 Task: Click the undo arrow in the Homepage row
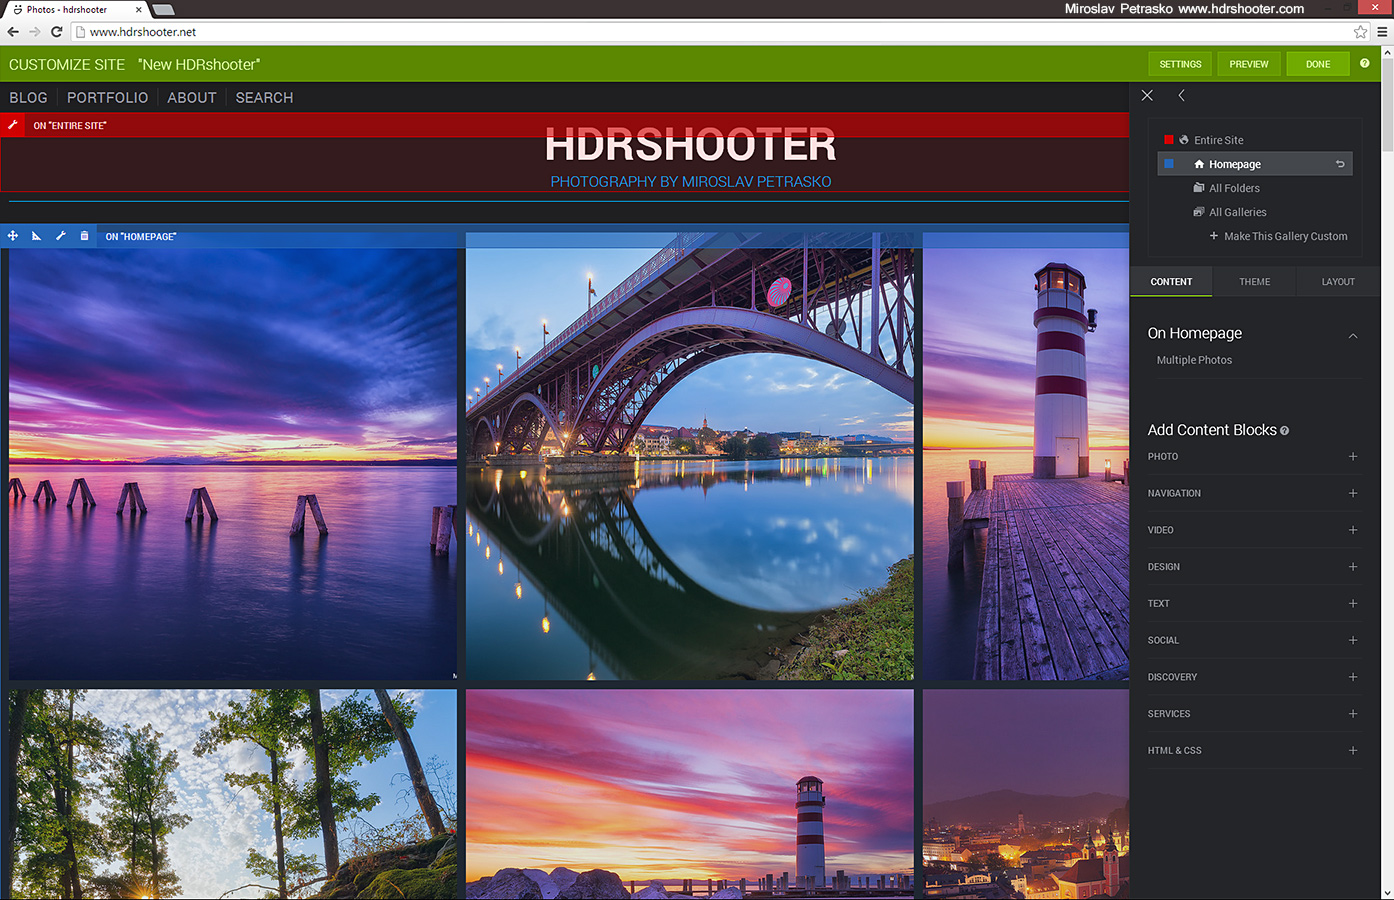click(x=1340, y=164)
